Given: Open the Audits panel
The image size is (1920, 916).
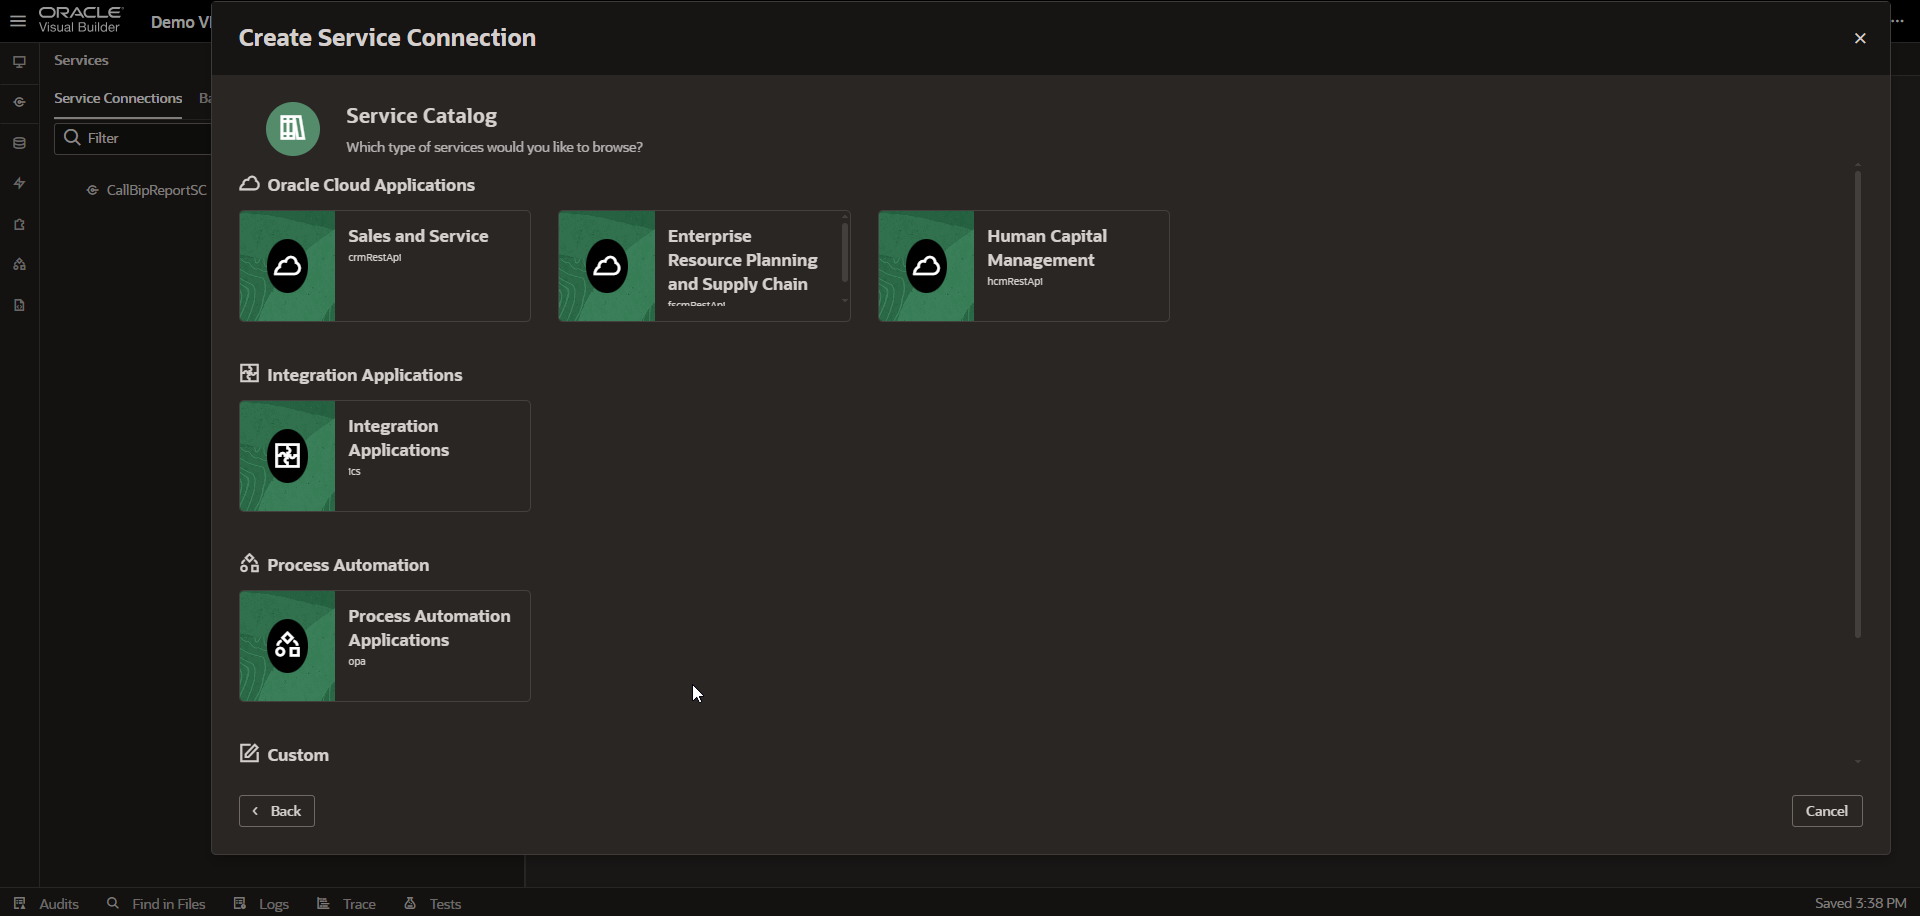Looking at the screenshot, I should pos(46,904).
